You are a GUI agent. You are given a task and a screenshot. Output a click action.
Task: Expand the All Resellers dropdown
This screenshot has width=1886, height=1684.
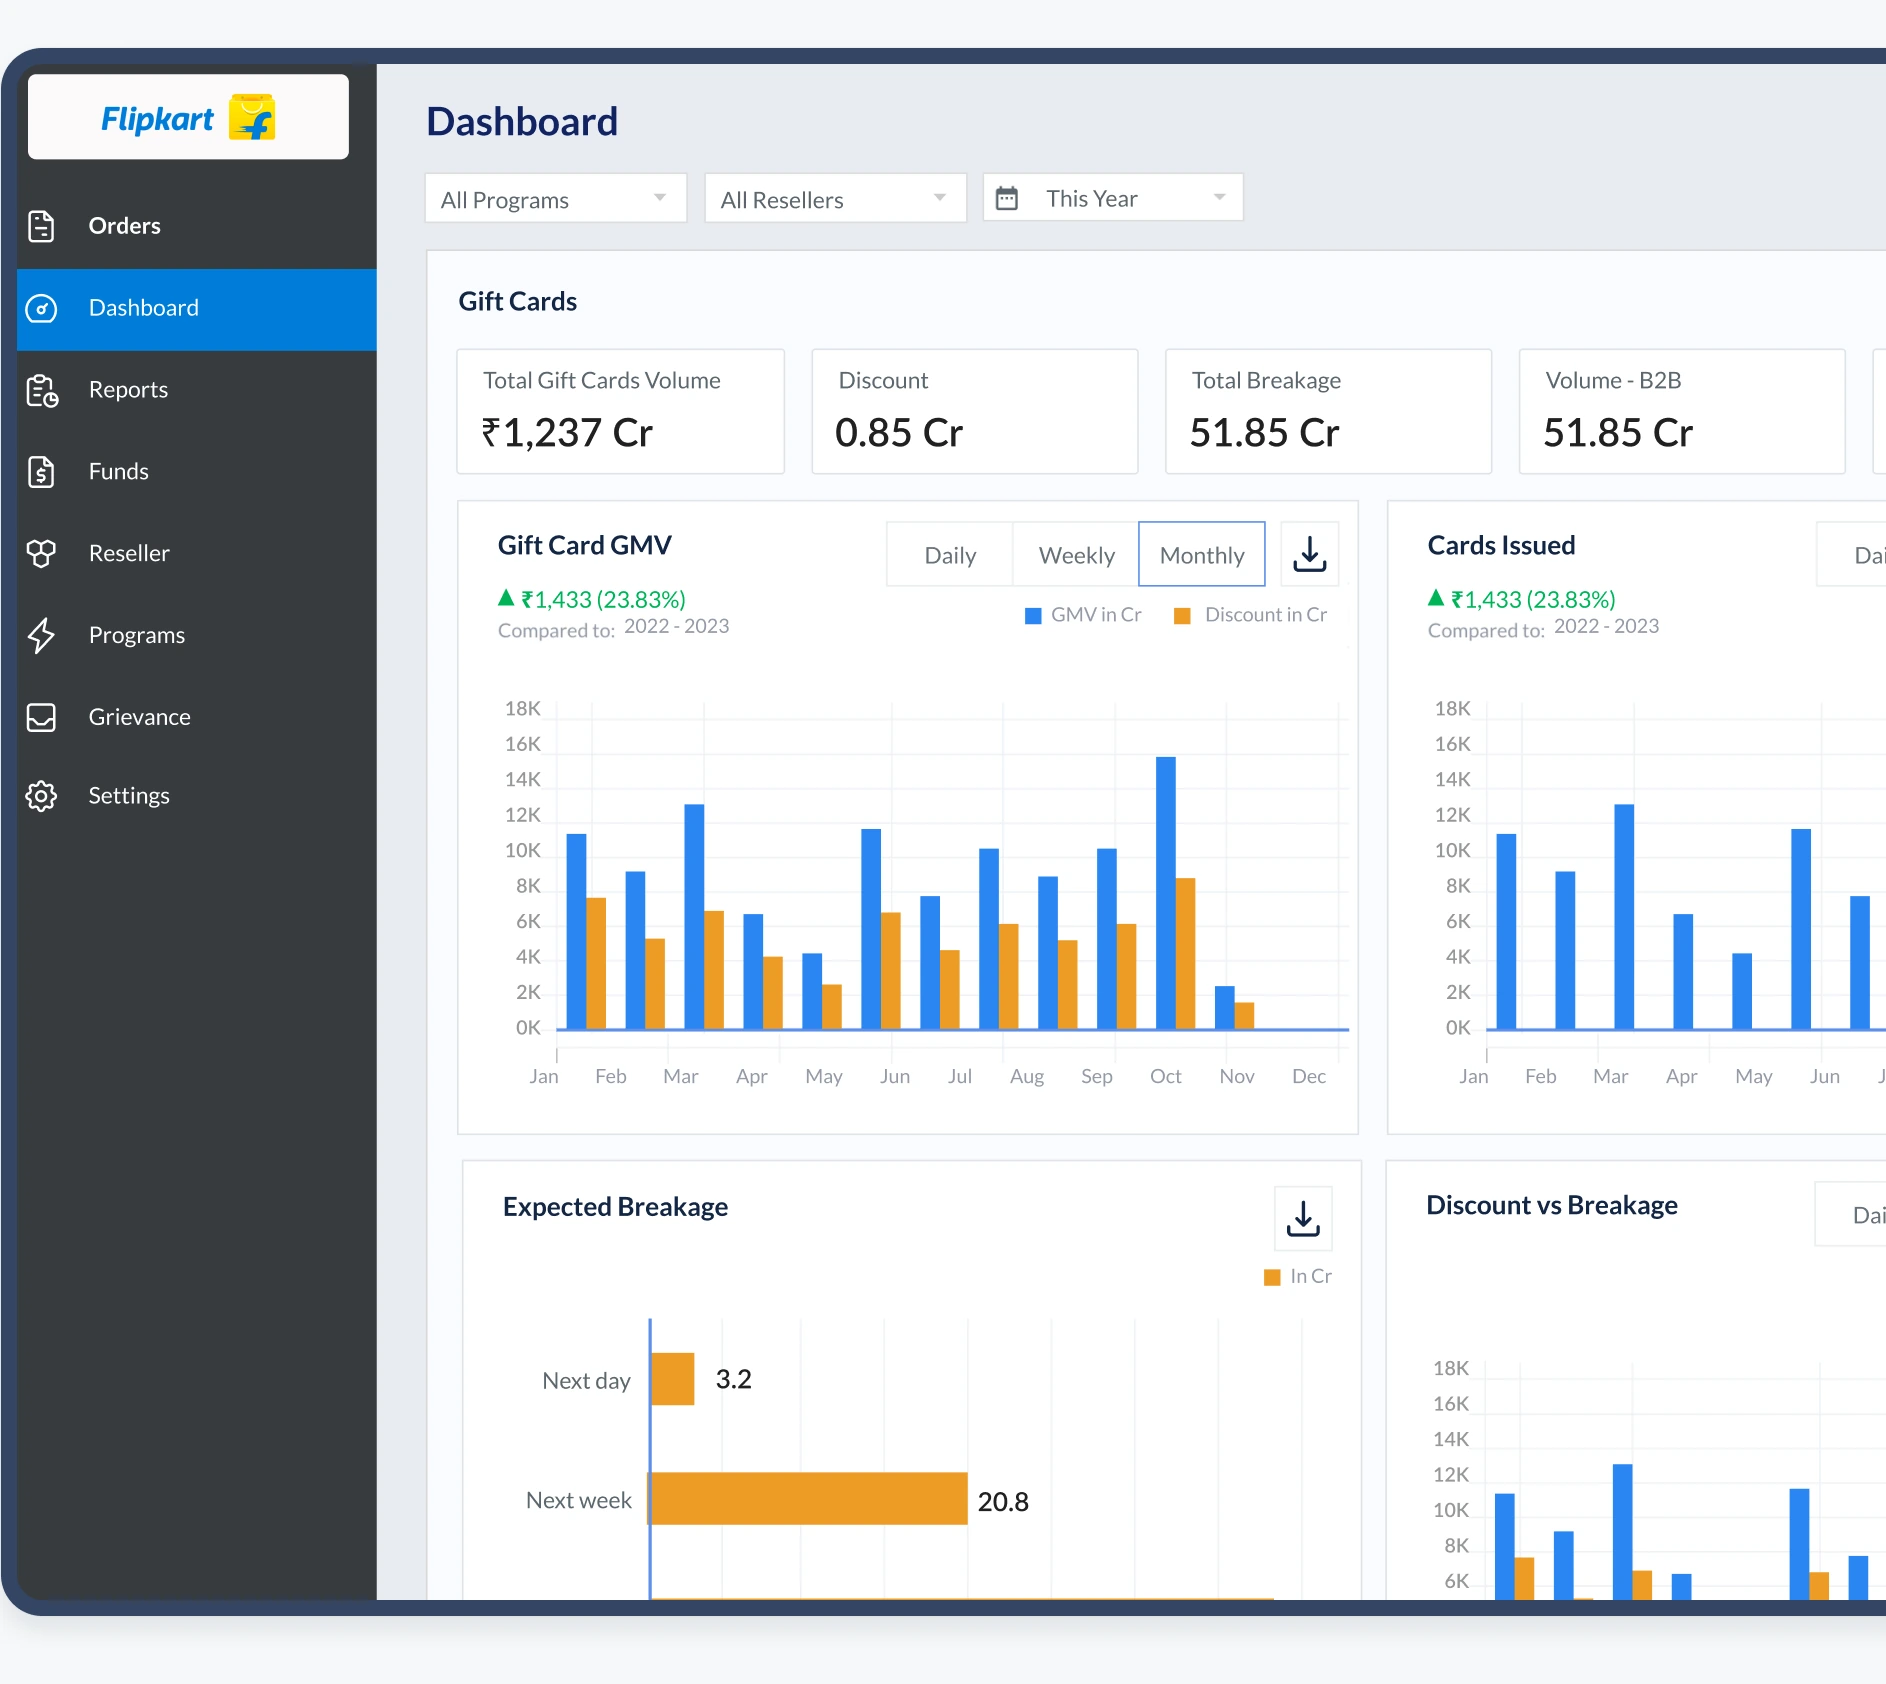click(x=836, y=198)
